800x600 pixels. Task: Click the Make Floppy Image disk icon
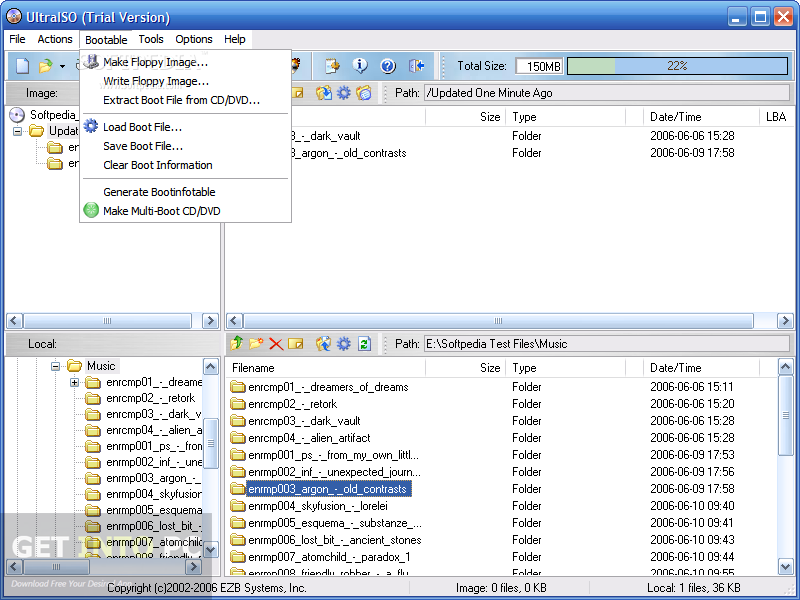91,61
